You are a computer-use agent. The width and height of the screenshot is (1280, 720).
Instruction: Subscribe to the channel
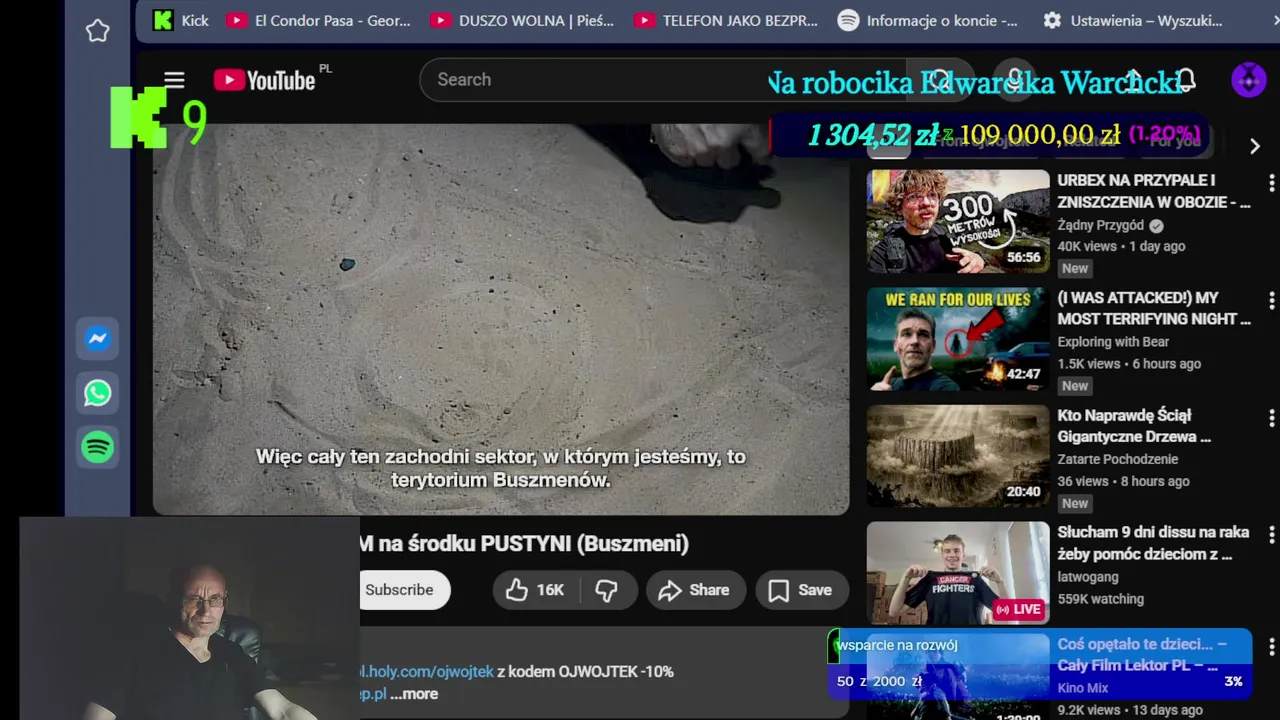(404, 590)
